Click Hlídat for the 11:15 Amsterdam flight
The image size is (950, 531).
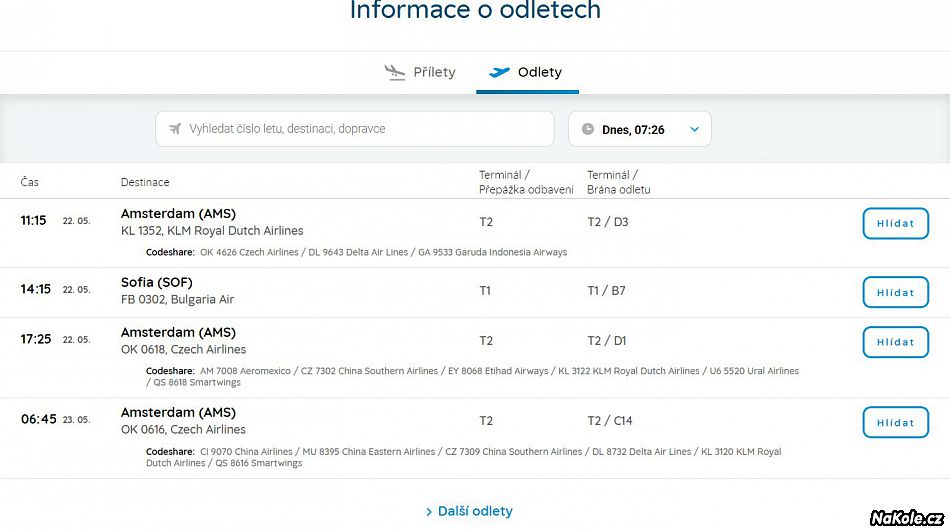coord(895,223)
